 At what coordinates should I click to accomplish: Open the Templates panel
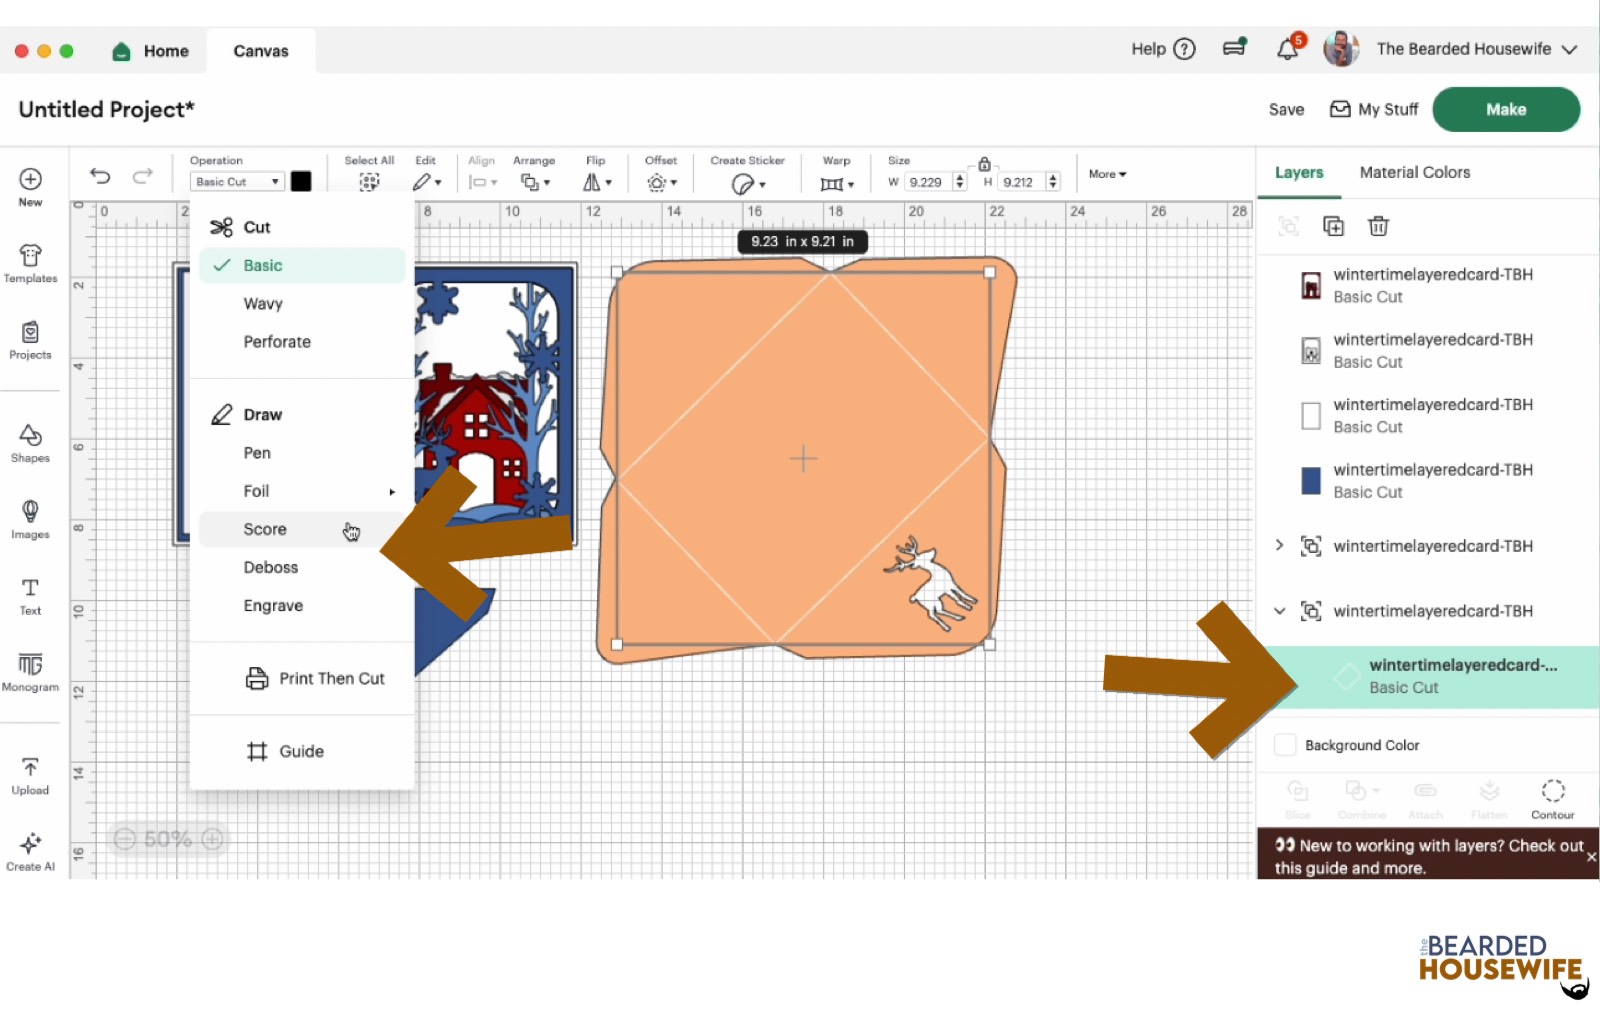[30, 262]
